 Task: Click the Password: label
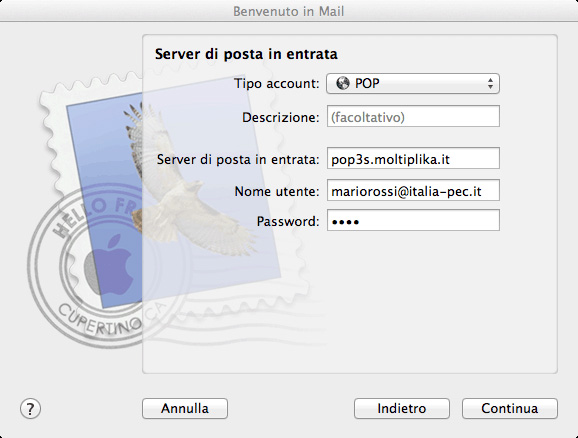(288, 221)
